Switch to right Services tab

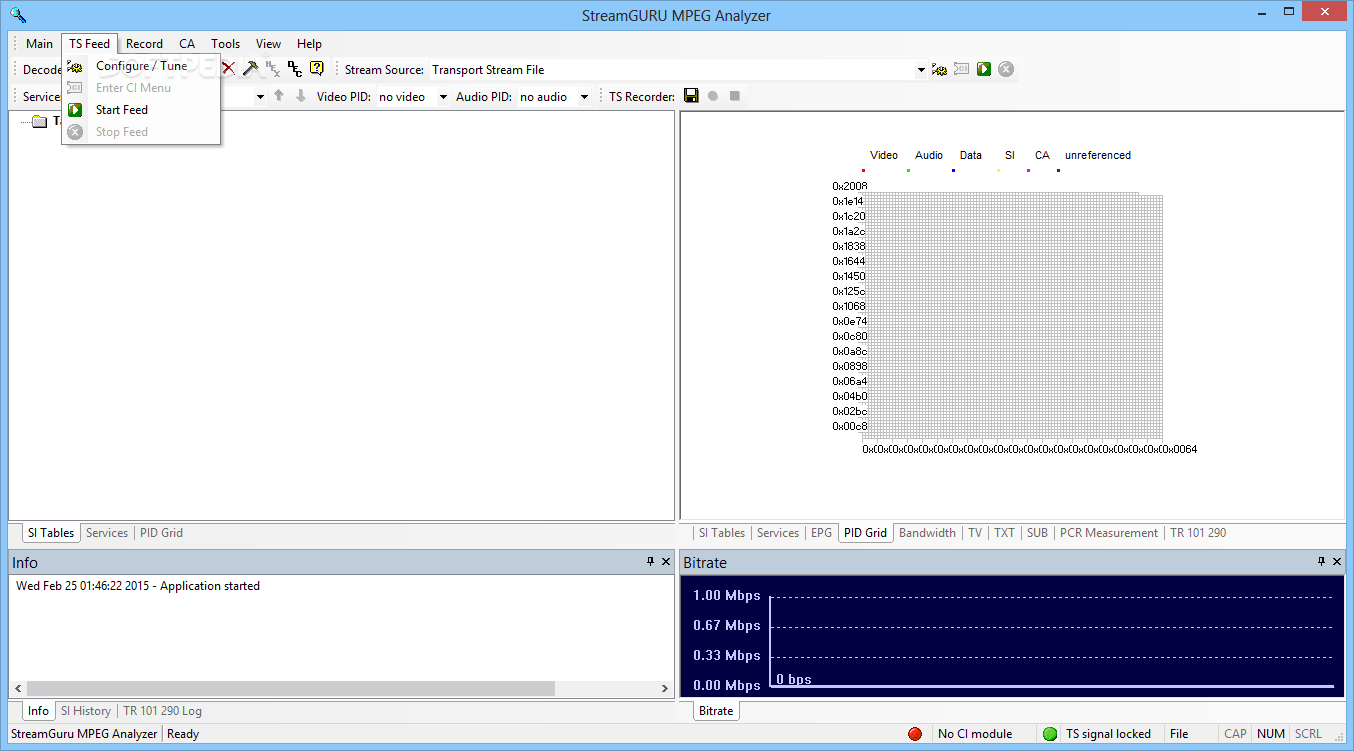pyautogui.click(x=778, y=533)
